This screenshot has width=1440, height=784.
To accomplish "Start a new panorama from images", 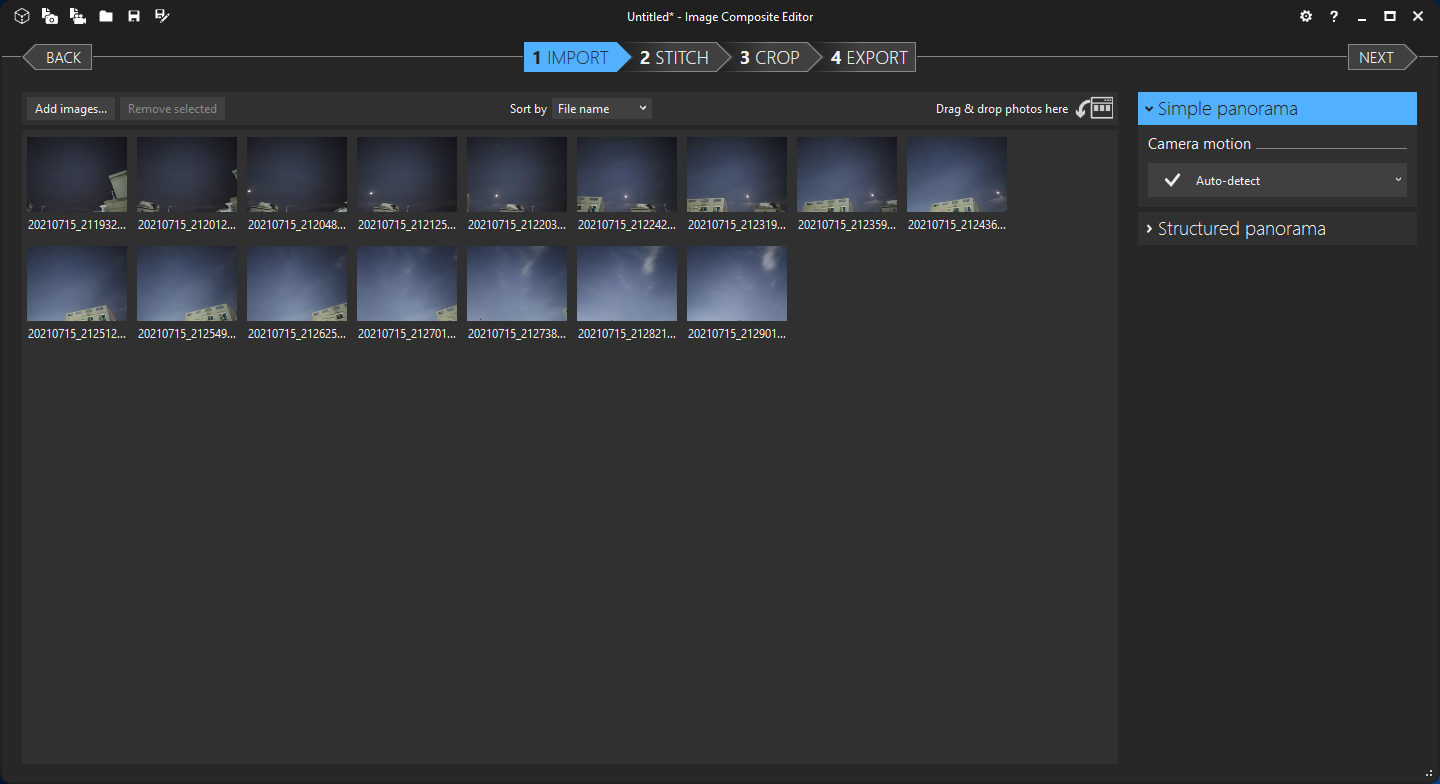I will click(x=49, y=16).
